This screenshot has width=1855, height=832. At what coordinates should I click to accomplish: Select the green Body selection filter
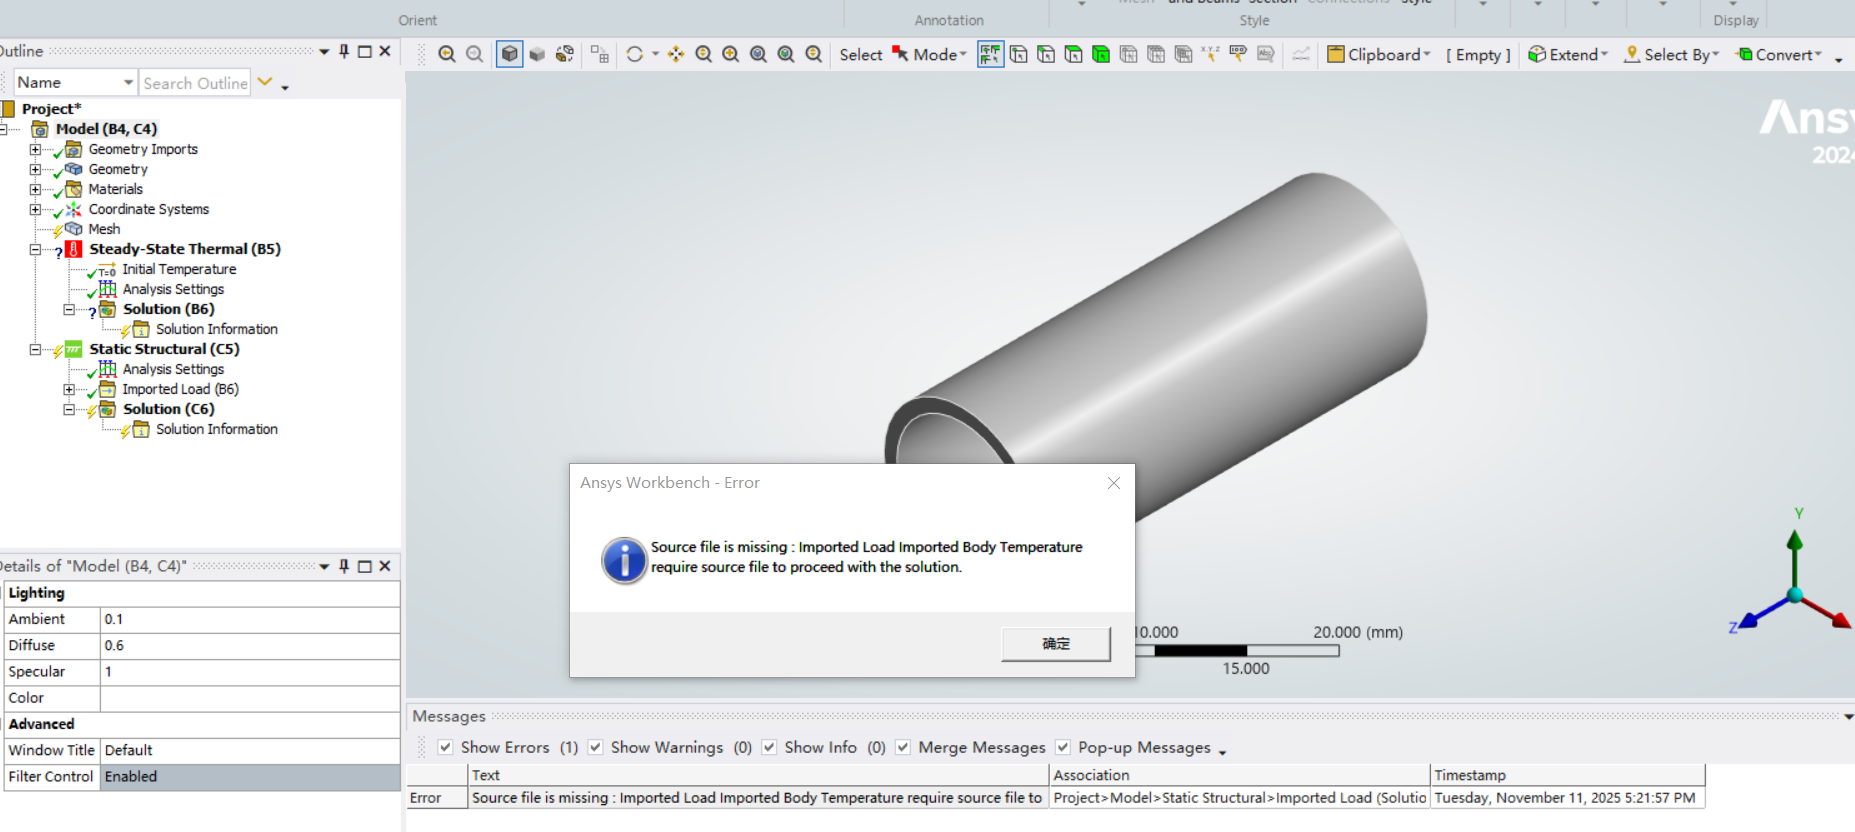[x=1101, y=55]
